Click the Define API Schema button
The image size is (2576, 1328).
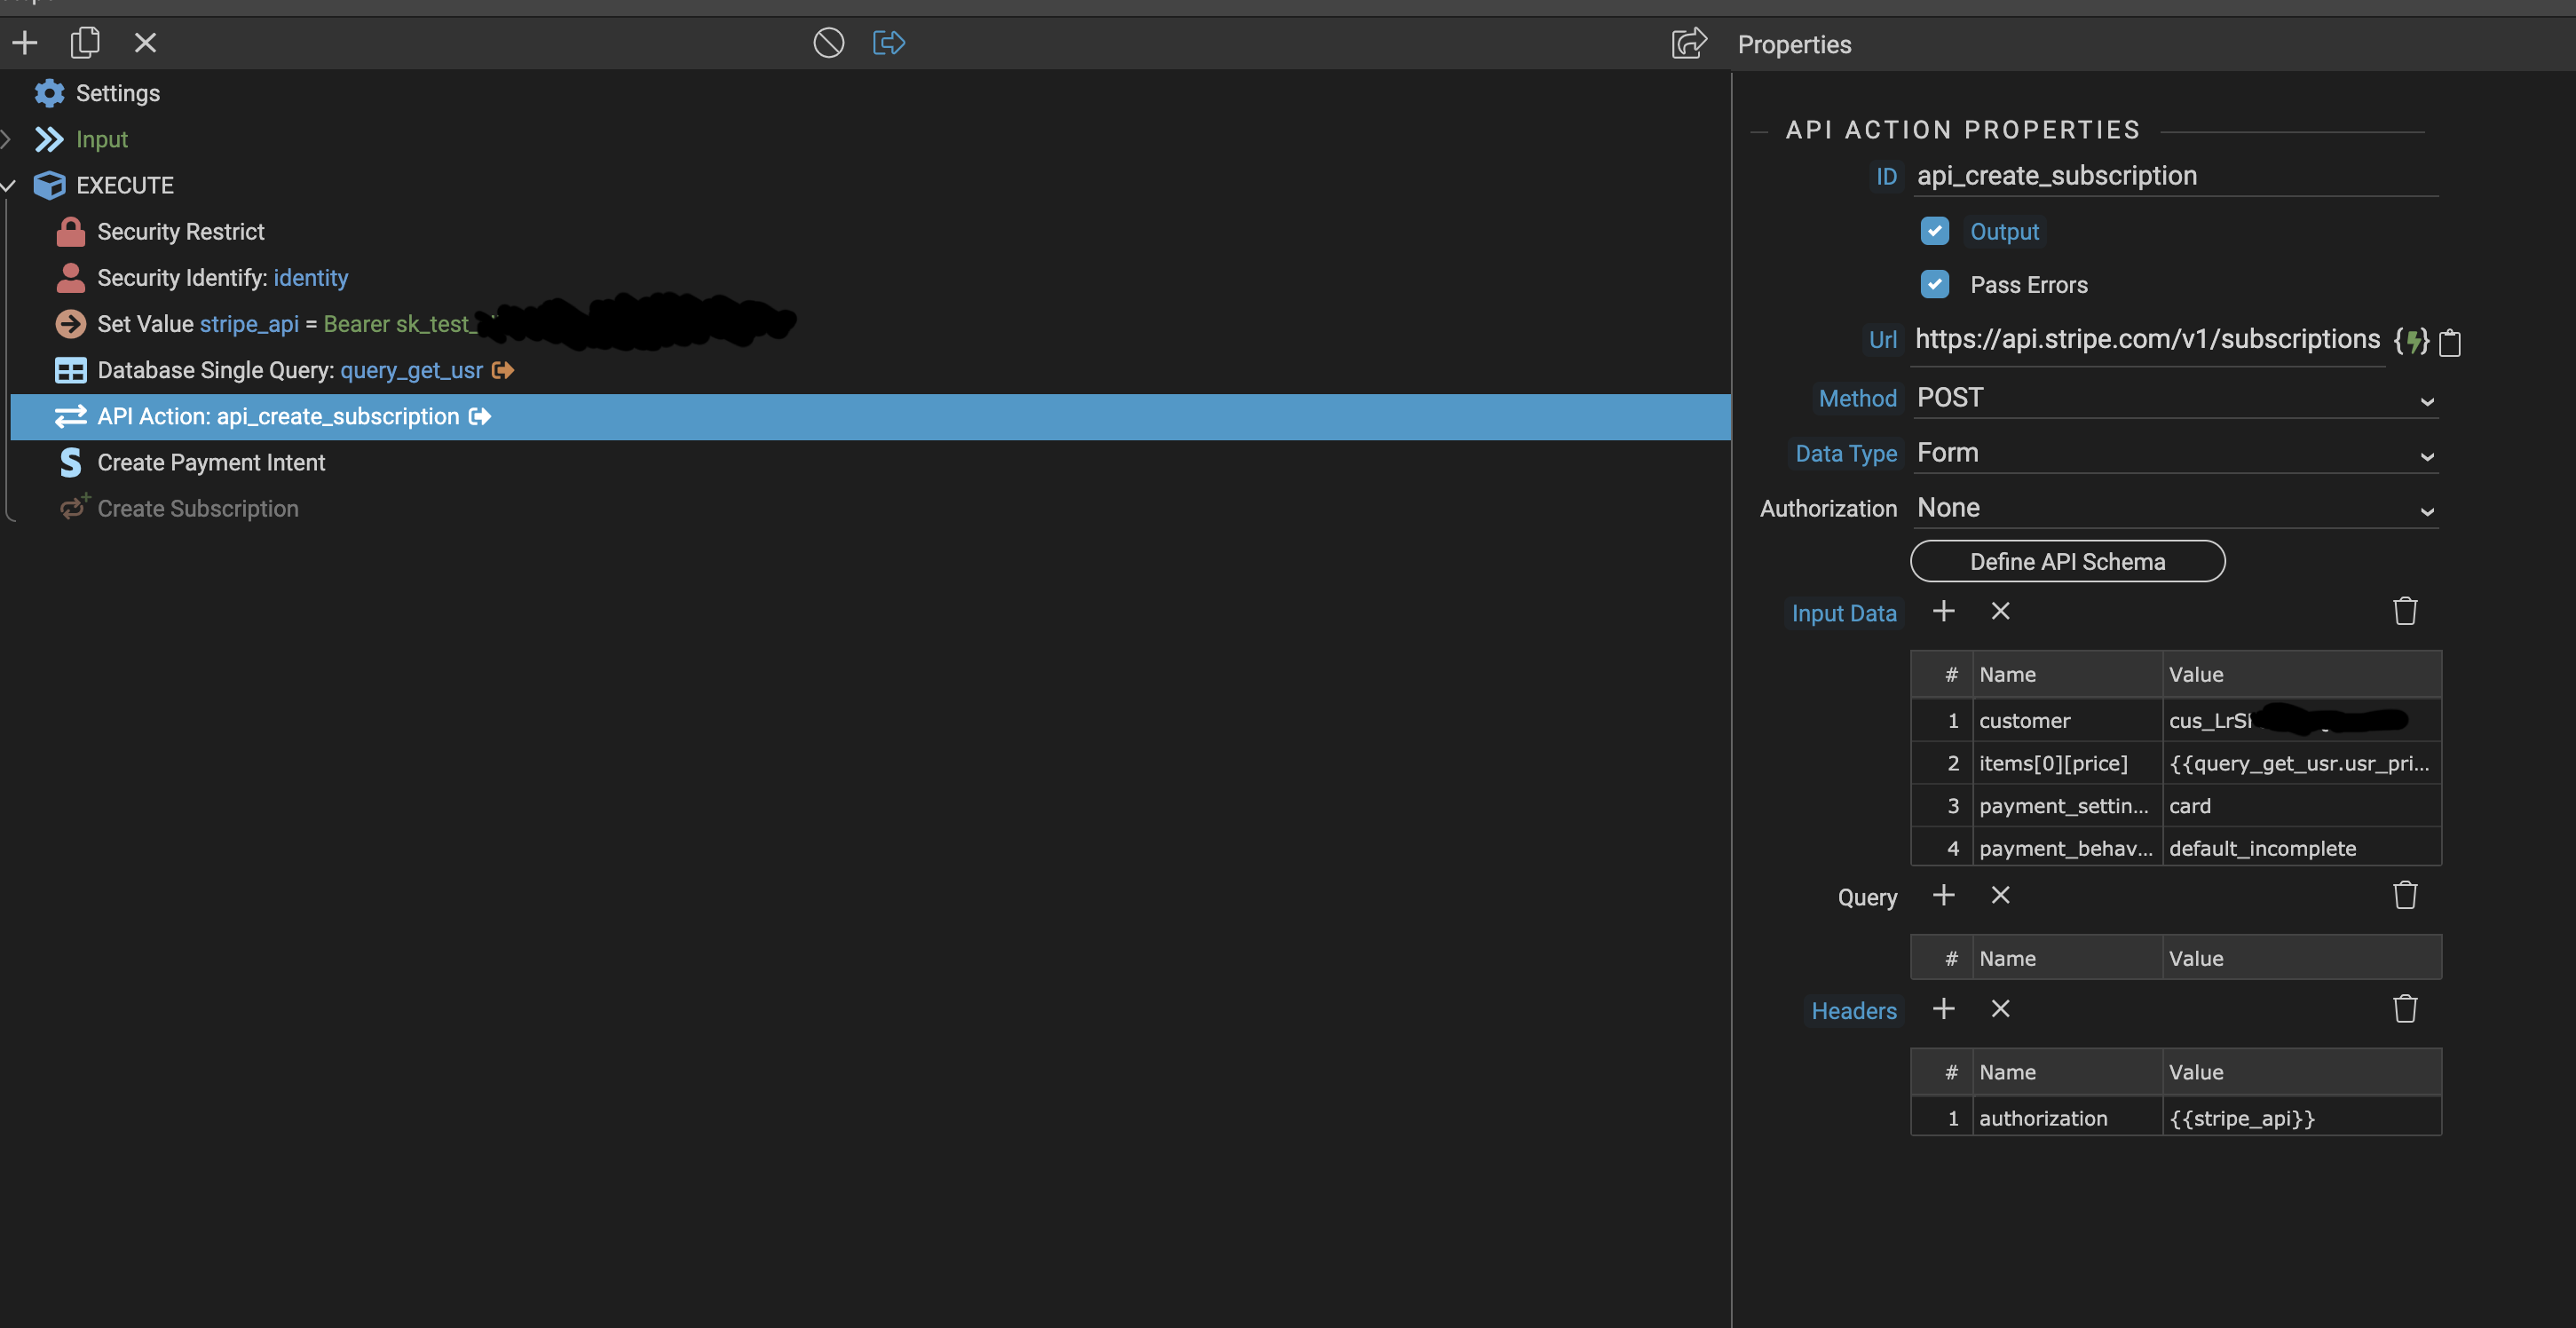[2067, 561]
